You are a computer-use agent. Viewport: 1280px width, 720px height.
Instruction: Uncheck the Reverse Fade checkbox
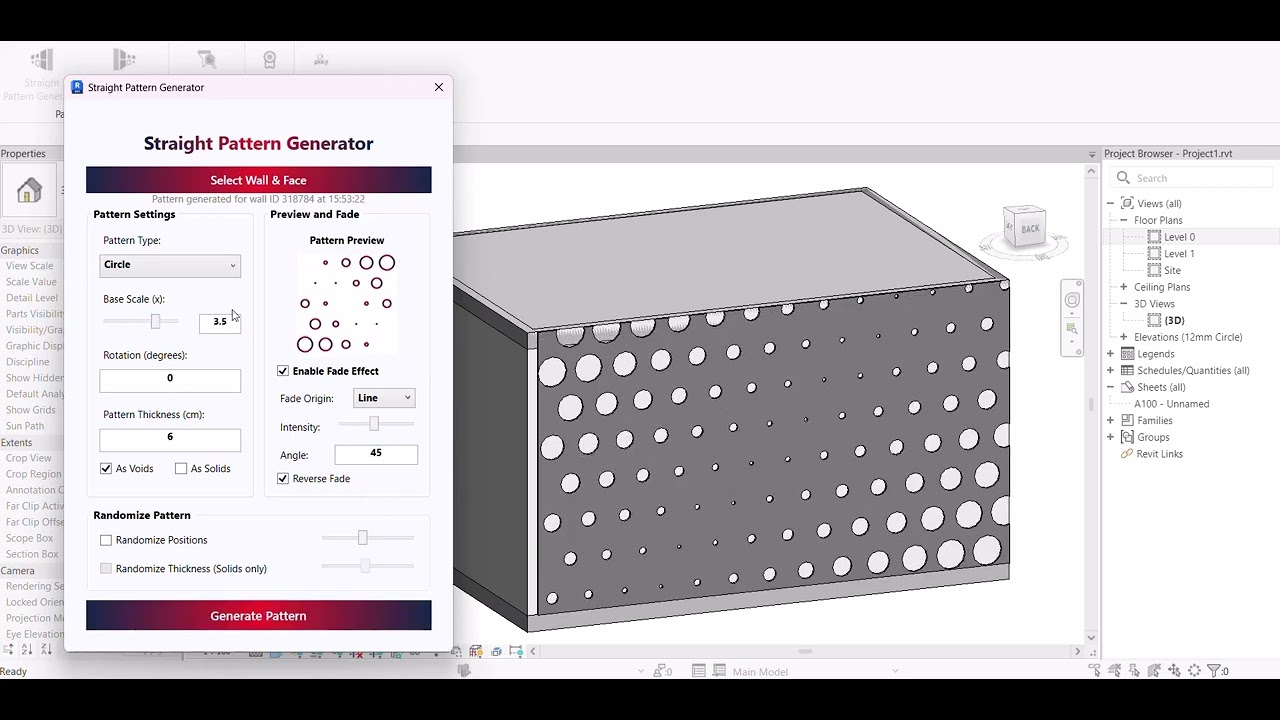283,479
